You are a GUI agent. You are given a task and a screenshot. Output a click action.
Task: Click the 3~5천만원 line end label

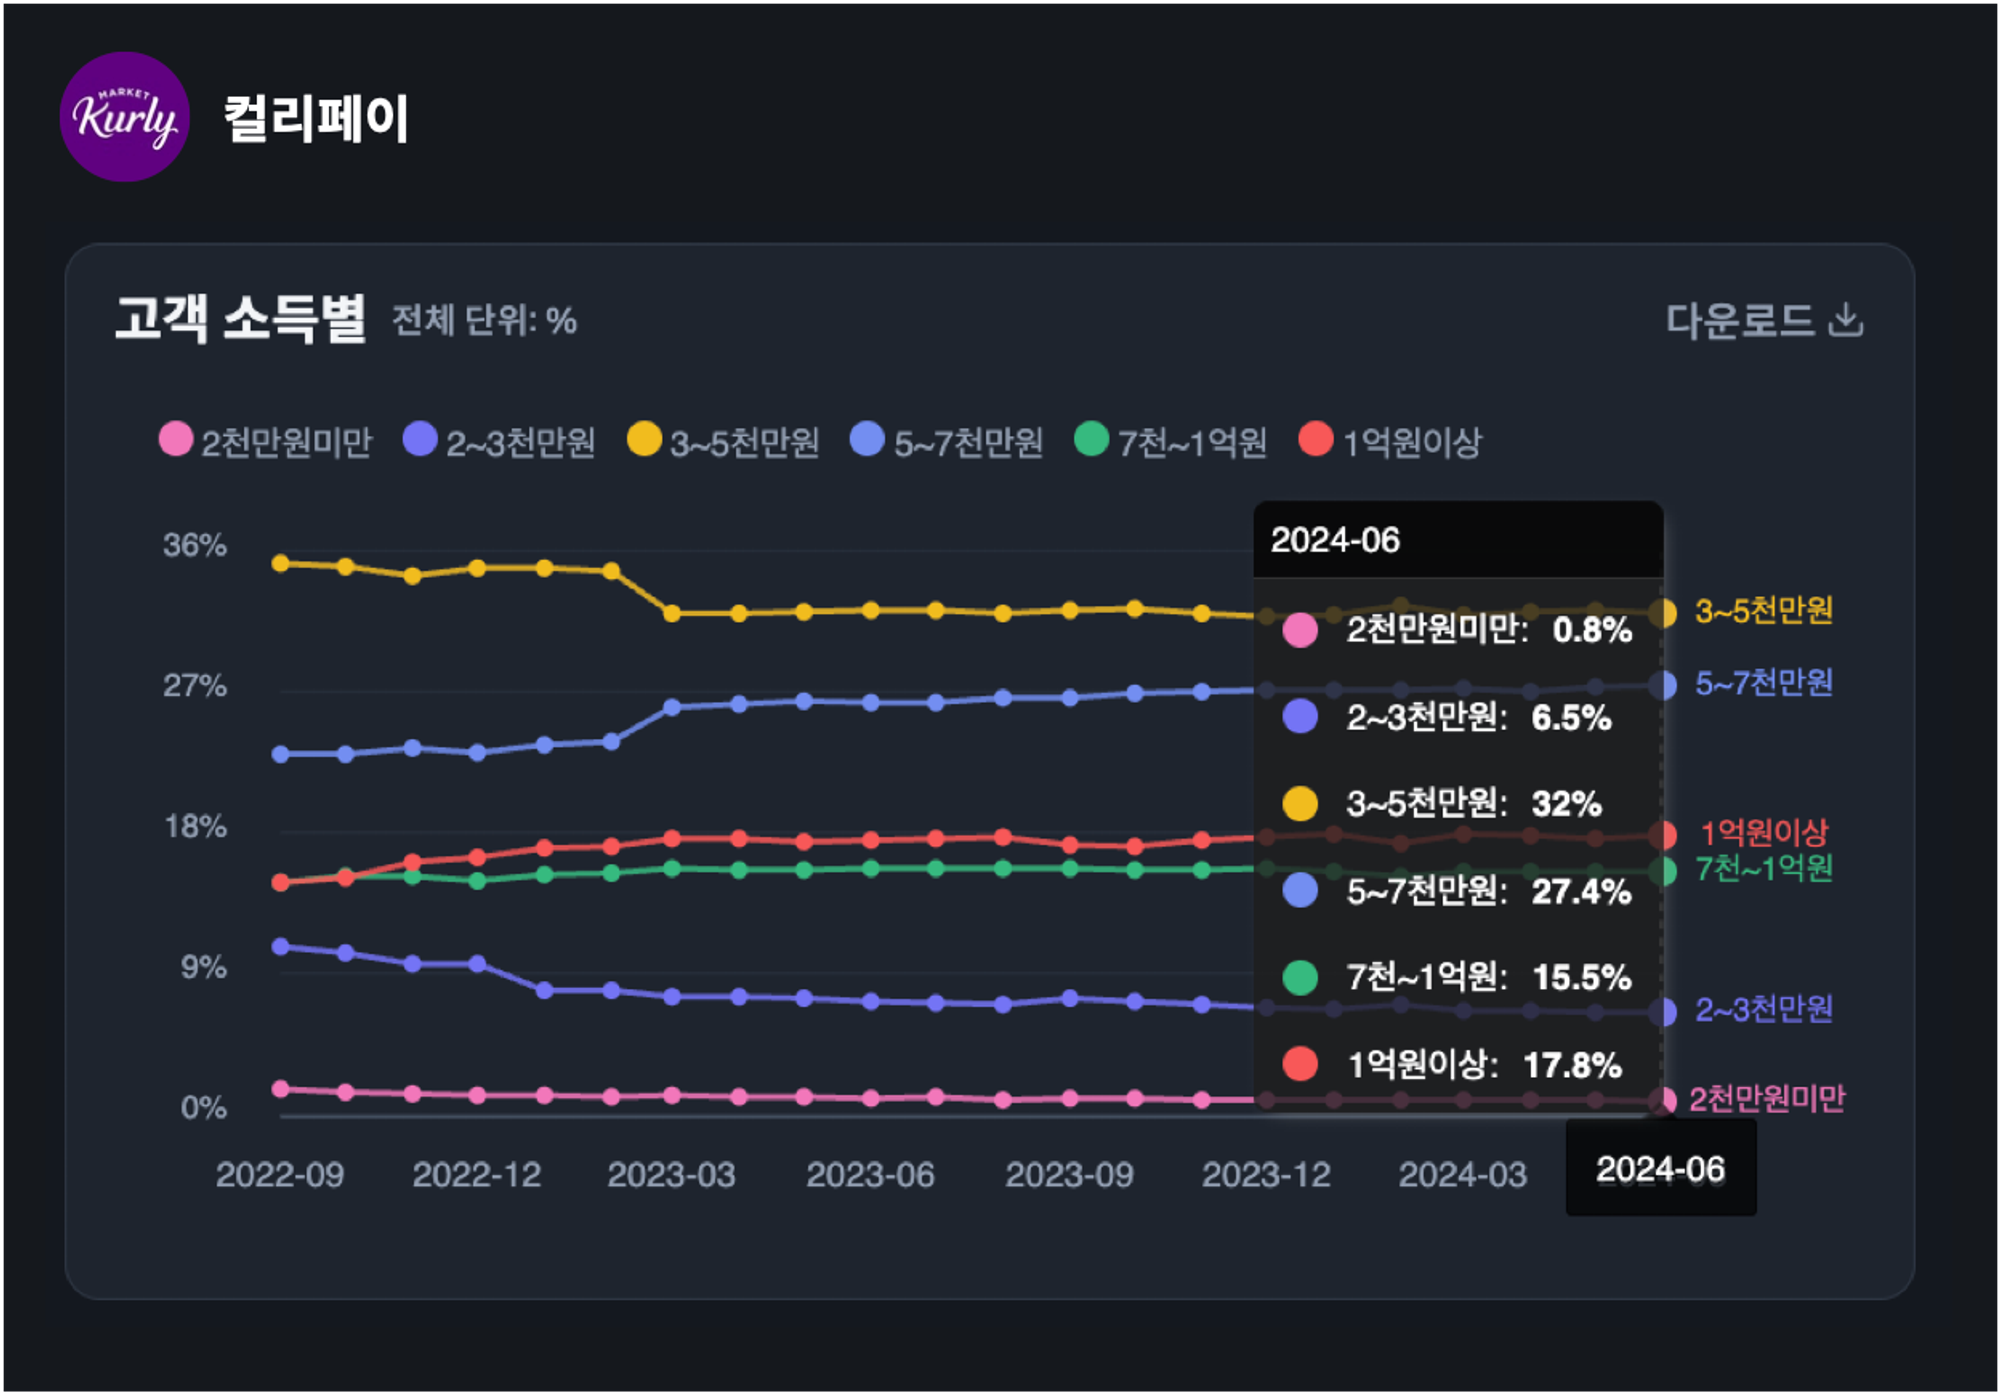tap(1764, 611)
